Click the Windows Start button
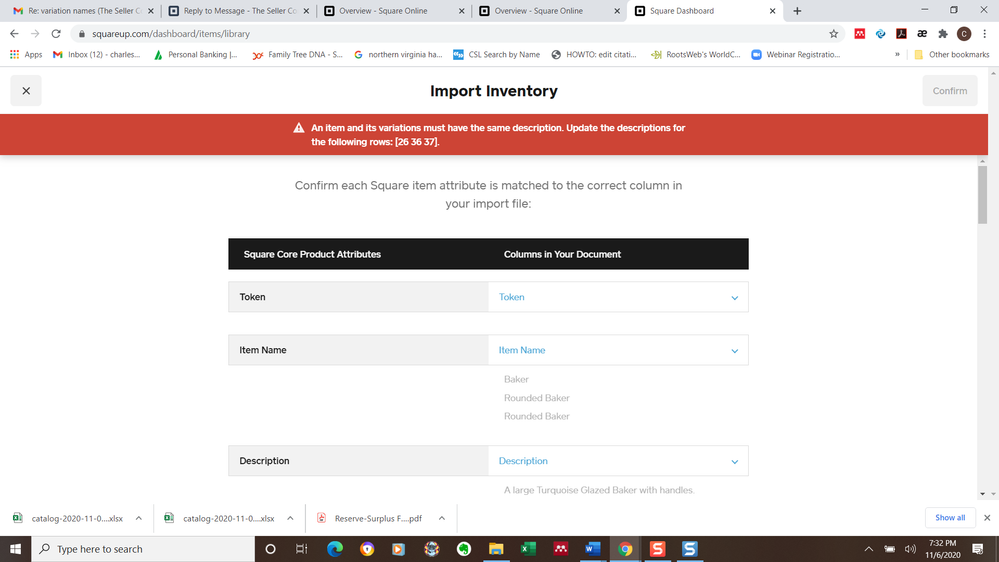999x562 pixels. 15,549
